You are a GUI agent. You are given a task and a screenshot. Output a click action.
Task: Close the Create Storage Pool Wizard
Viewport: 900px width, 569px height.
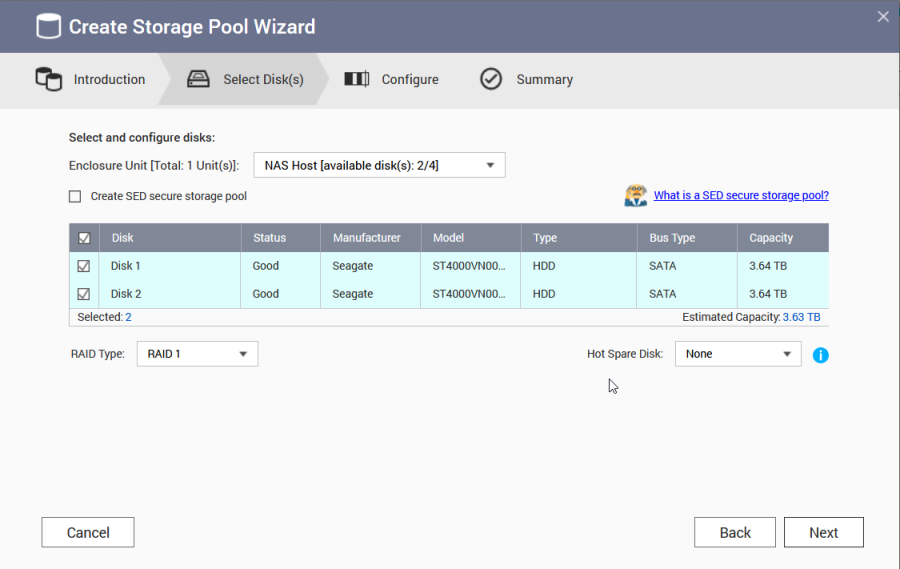pos(882,16)
